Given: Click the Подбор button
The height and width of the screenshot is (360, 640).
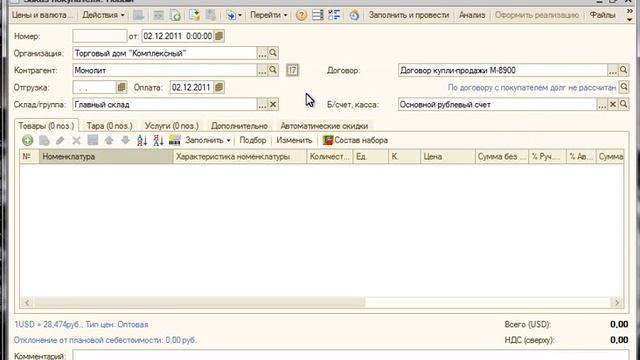Looking at the screenshot, I should point(253,140).
